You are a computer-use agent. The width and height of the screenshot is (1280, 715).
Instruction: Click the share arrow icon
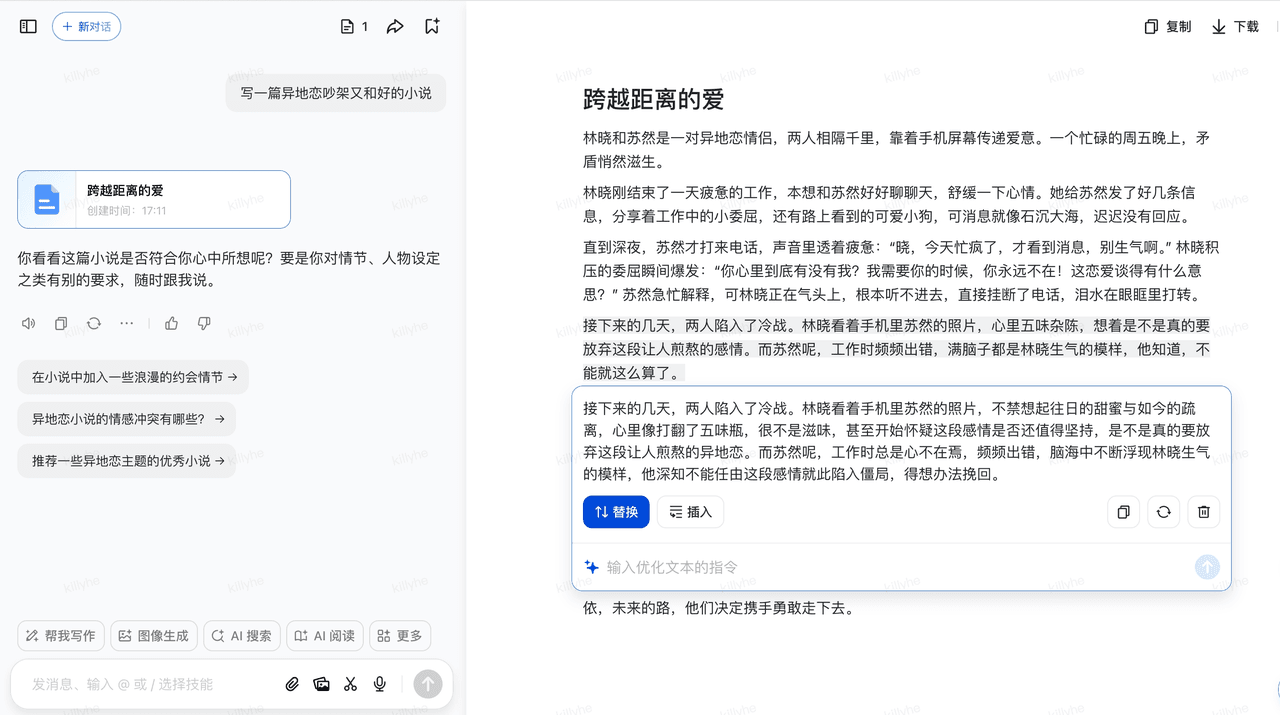(x=395, y=27)
